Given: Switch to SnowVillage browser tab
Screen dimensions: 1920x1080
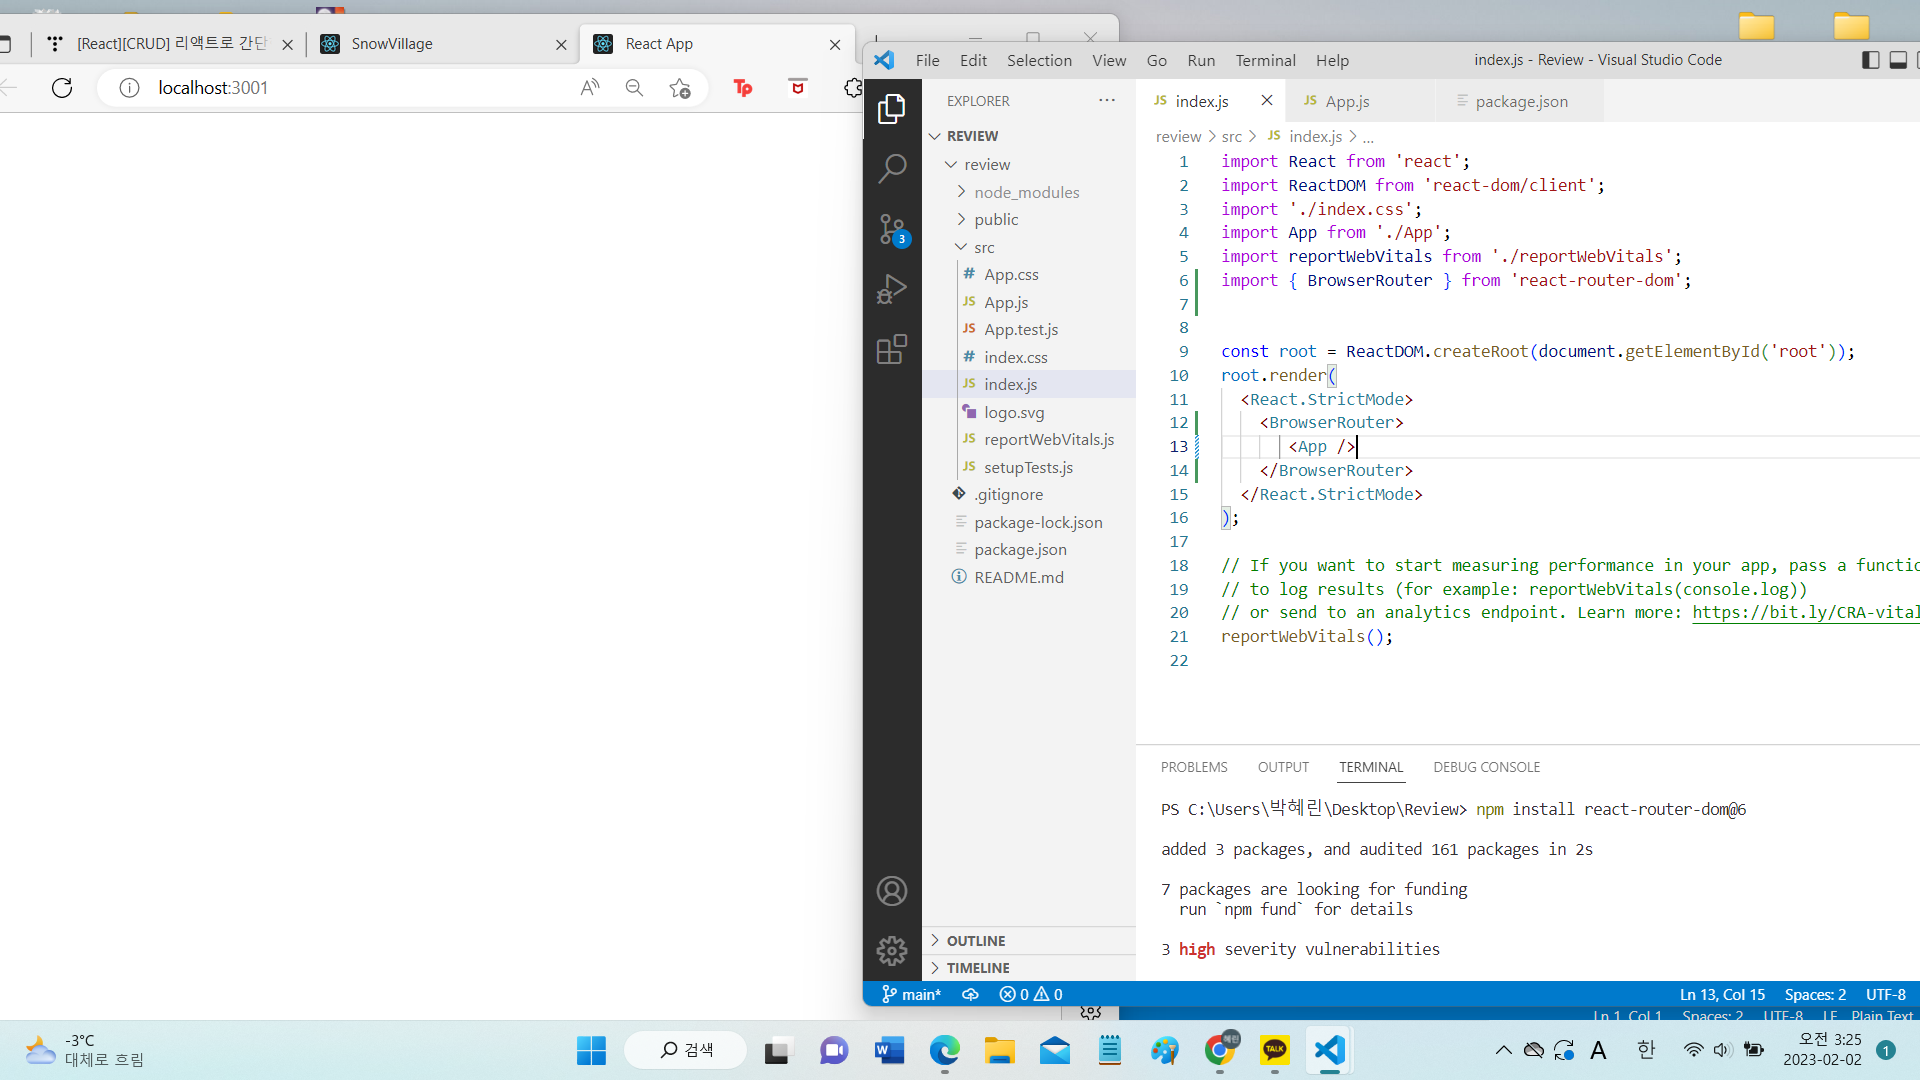Looking at the screenshot, I should [x=443, y=44].
